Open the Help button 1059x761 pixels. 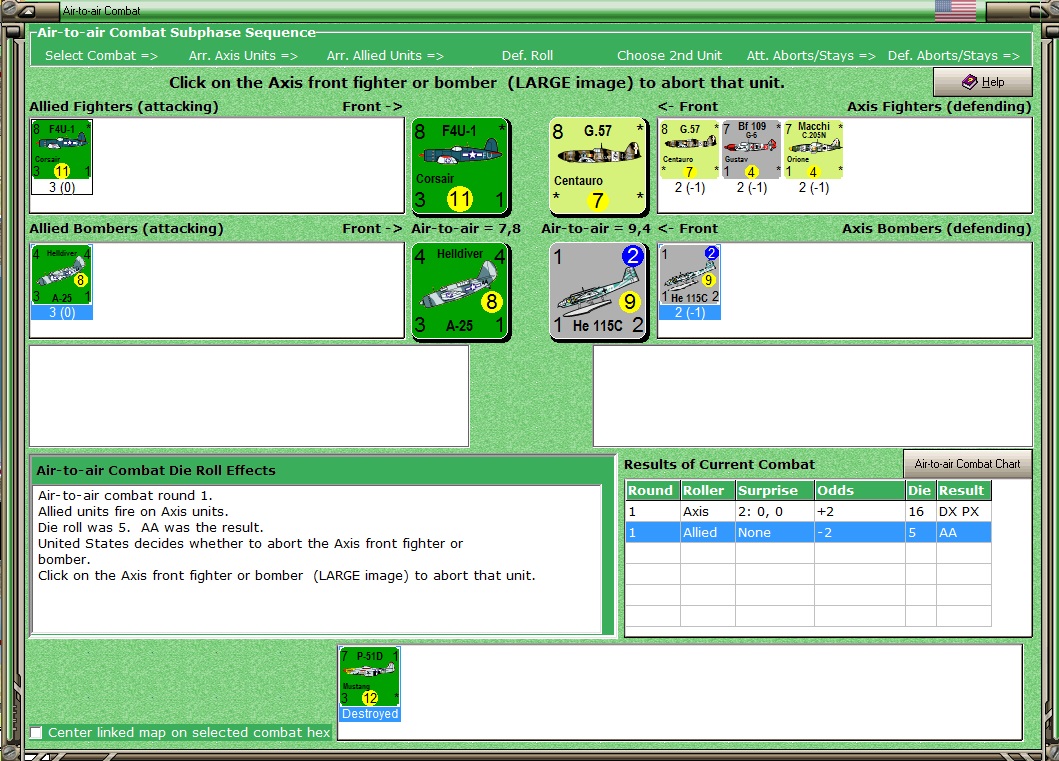[x=983, y=82]
